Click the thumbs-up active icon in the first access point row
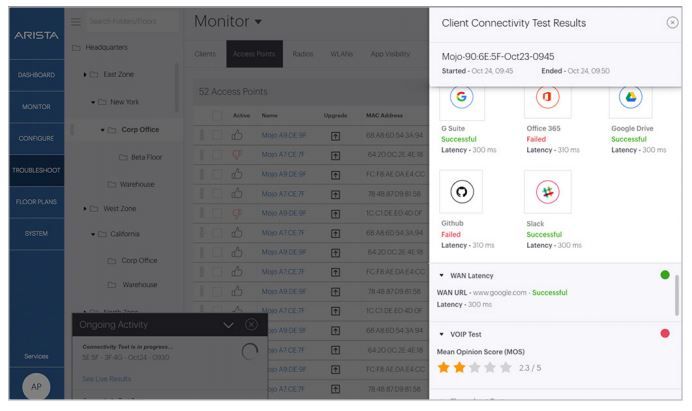The image size is (692, 411). 237,135
